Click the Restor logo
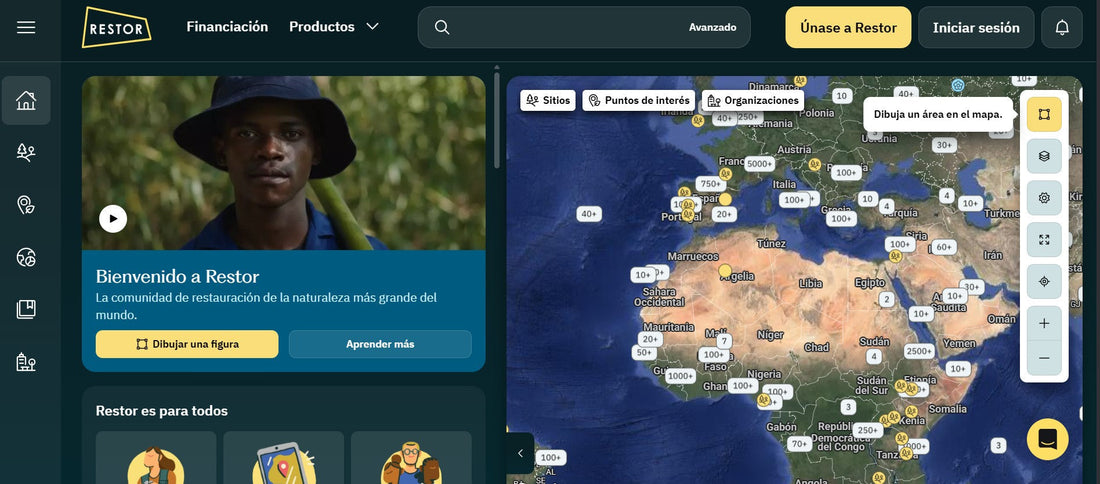The image size is (1100, 484). pos(116,27)
